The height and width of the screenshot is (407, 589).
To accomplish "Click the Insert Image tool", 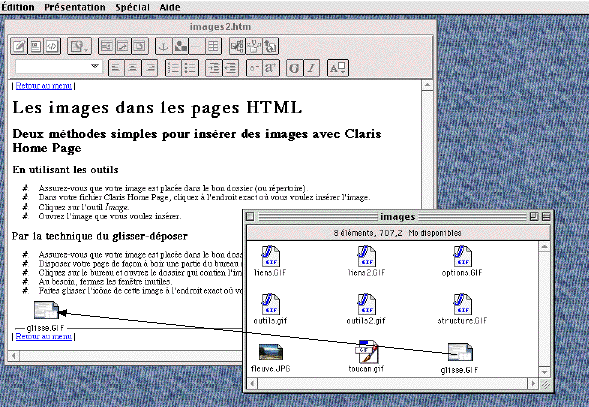I will pyautogui.click(x=180, y=46).
